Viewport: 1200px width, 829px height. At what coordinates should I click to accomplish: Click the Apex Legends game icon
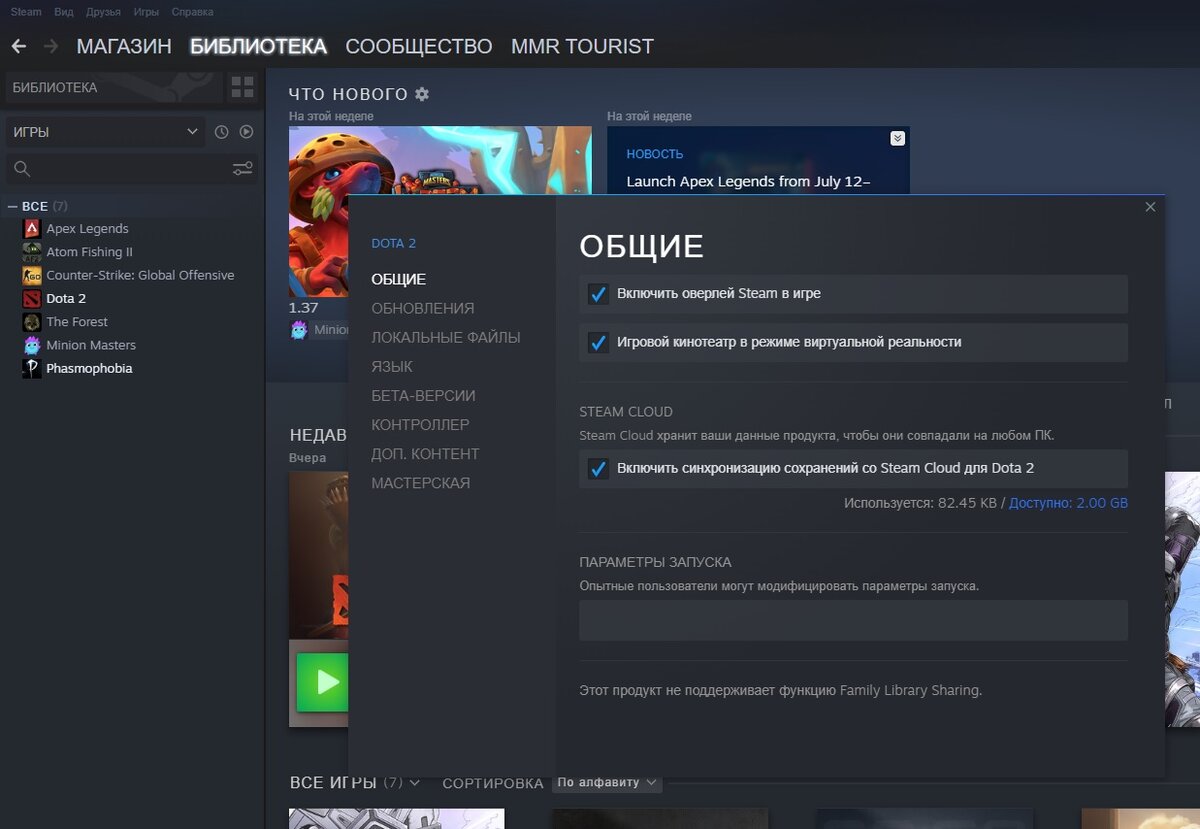(31, 229)
